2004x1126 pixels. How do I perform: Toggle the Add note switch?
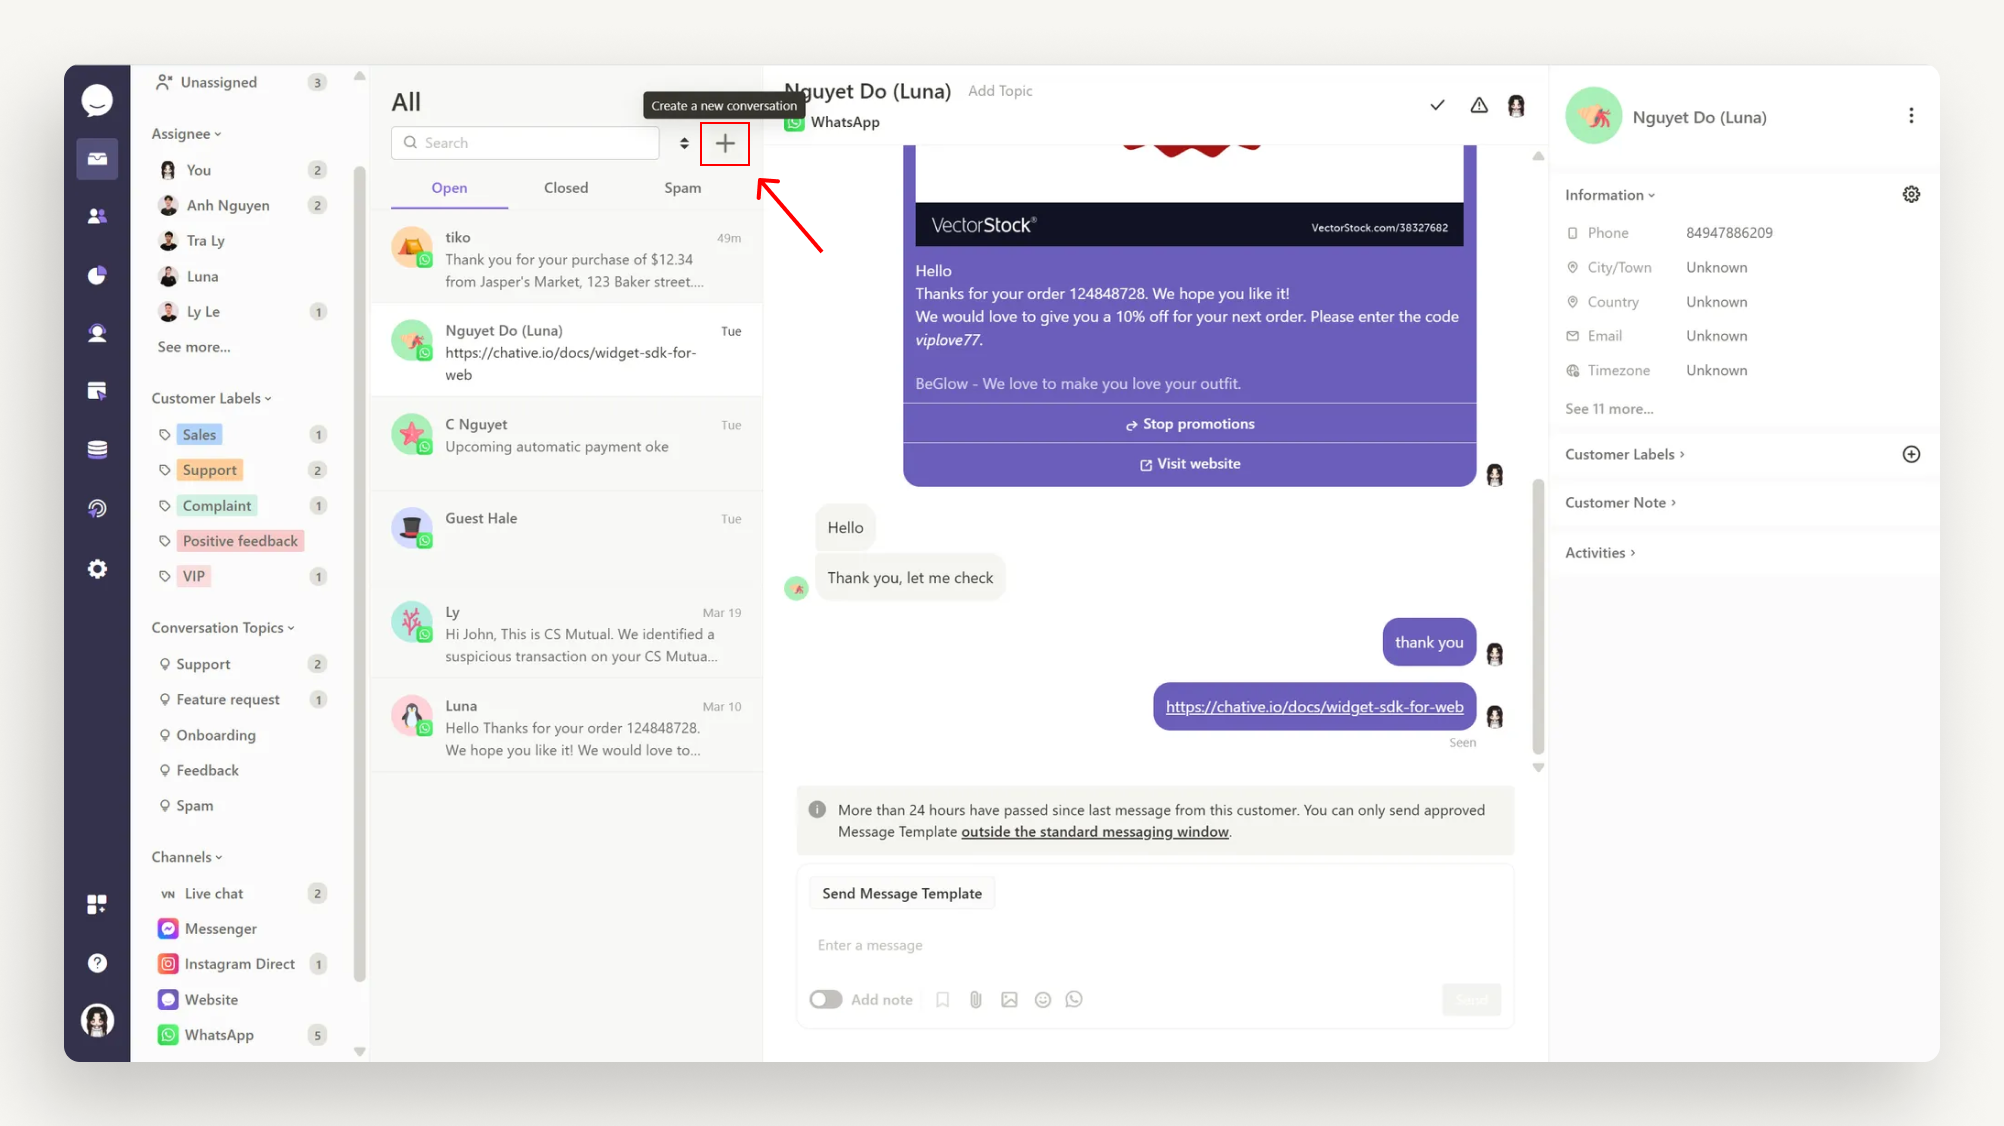coord(826,999)
